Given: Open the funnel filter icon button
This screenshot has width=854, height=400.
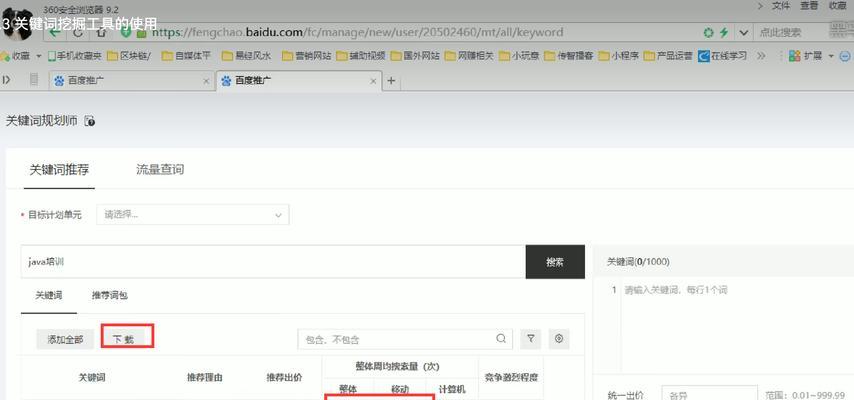Looking at the screenshot, I should pos(531,338).
